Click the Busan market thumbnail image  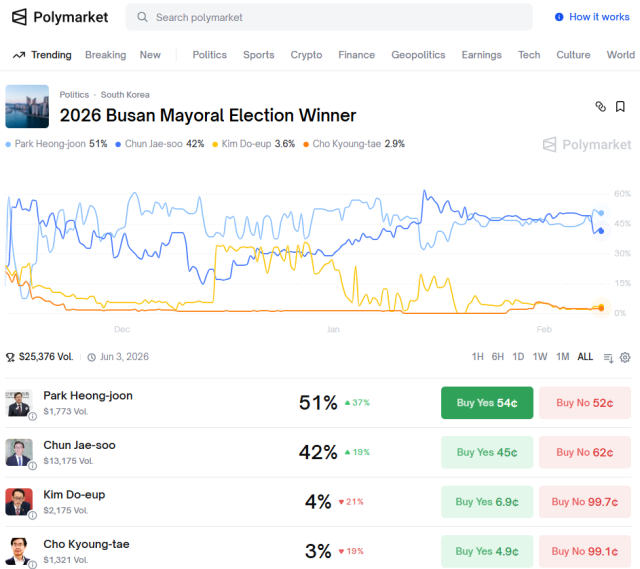[27, 106]
